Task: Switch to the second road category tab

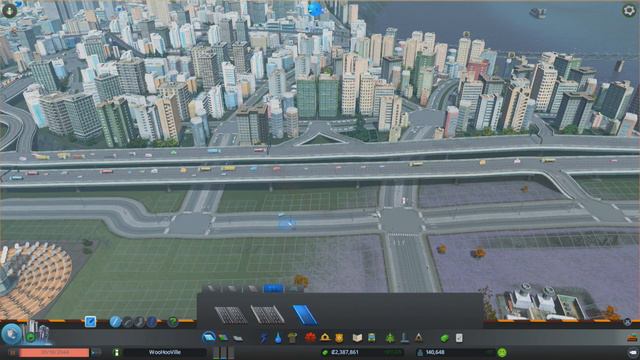Action: pos(232,289)
